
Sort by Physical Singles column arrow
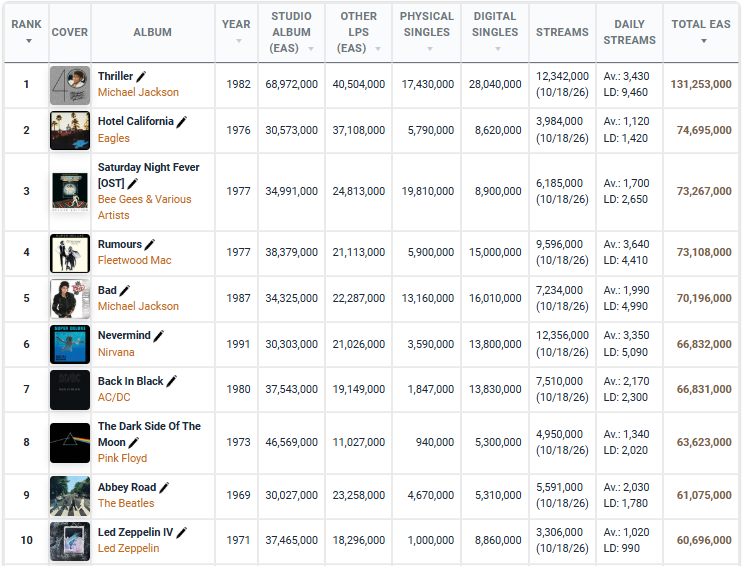pyautogui.click(x=430, y=49)
